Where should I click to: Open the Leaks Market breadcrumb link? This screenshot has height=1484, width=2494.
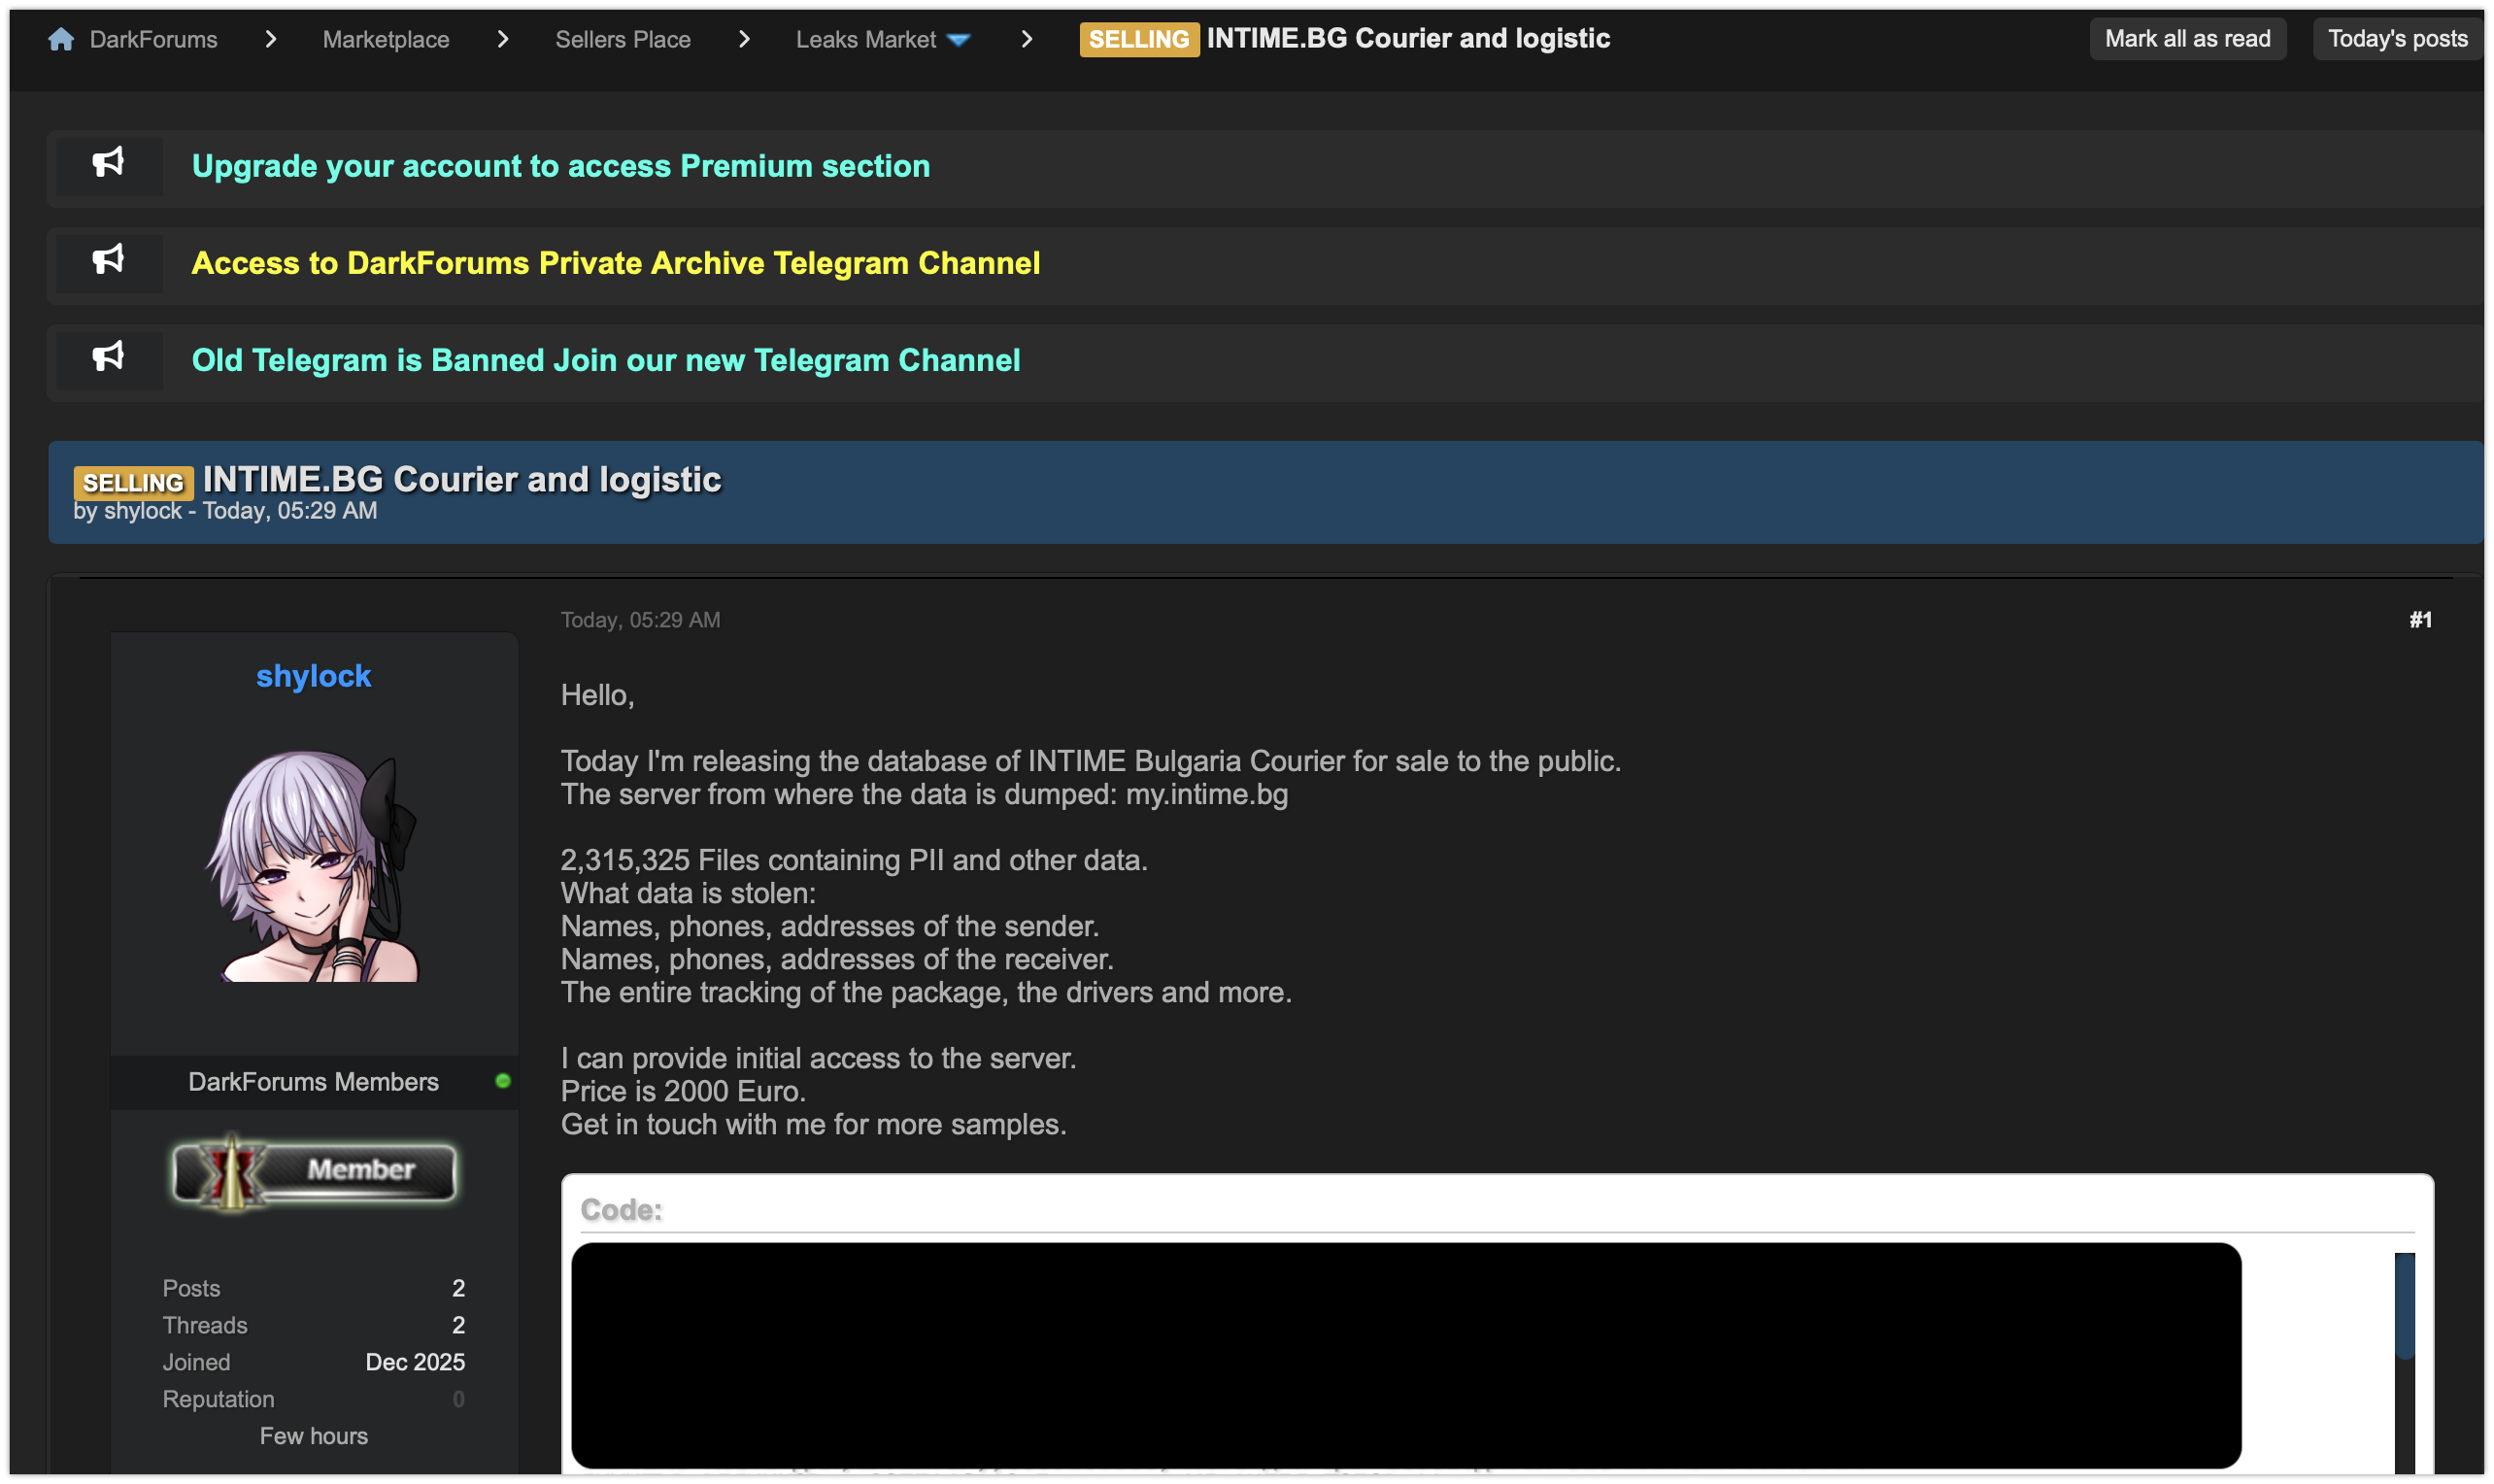866,39
